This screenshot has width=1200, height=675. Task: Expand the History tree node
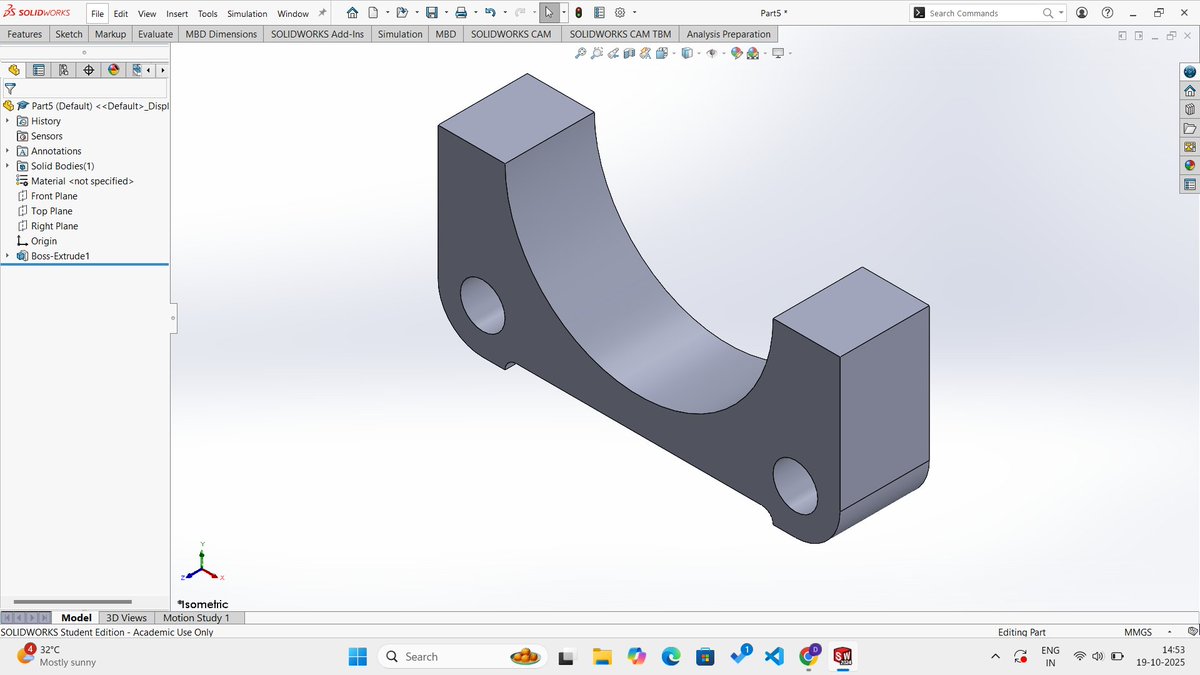(8, 121)
